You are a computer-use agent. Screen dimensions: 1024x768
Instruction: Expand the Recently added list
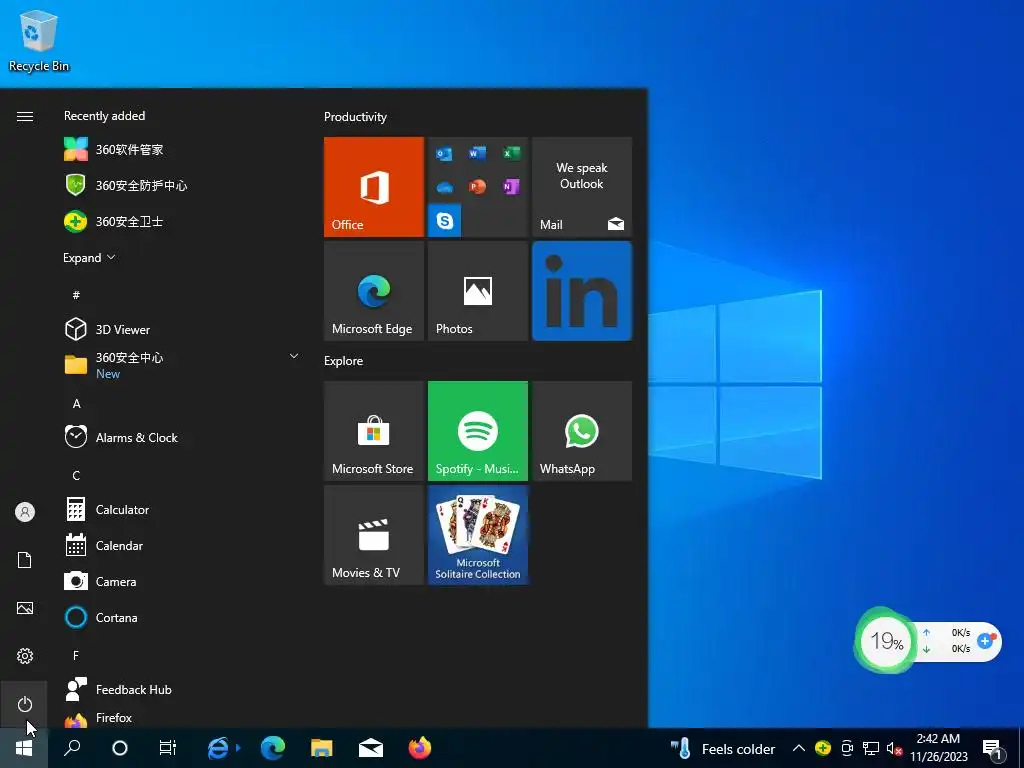[x=89, y=258]
